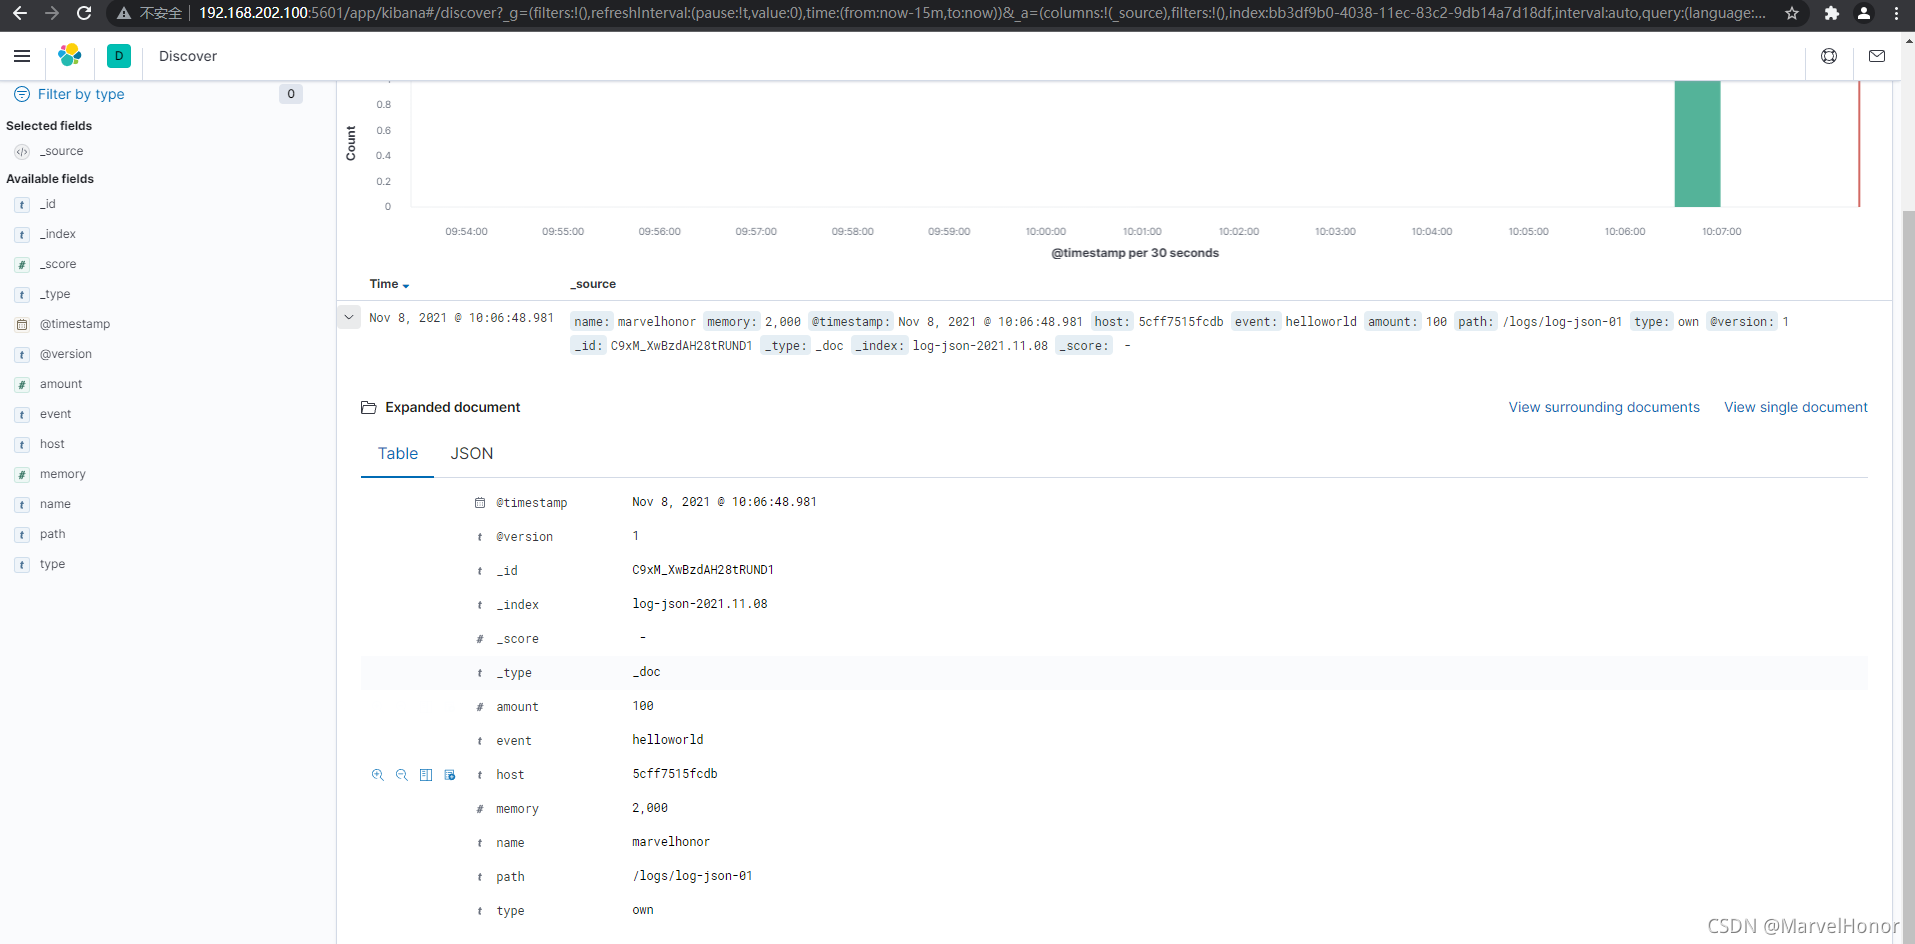This screenshot has height=944, width=1915.
Task: Filter for field present using the filter icon
Action: [450, 775]
